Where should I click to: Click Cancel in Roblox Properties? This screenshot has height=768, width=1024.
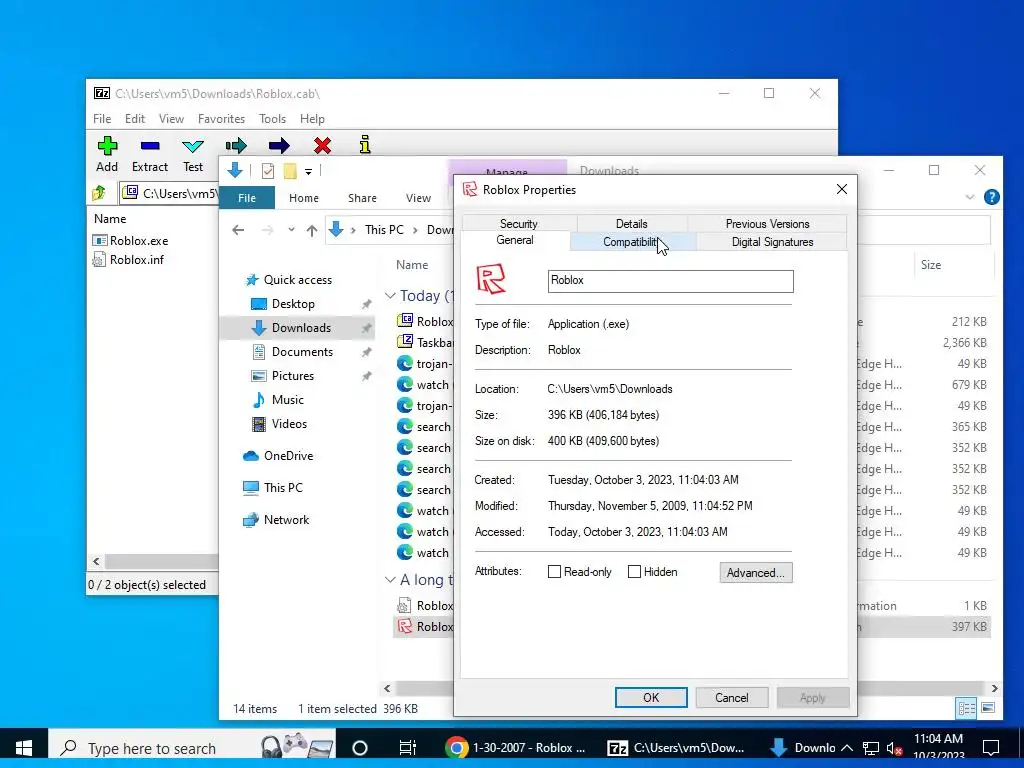click(731, 697)
